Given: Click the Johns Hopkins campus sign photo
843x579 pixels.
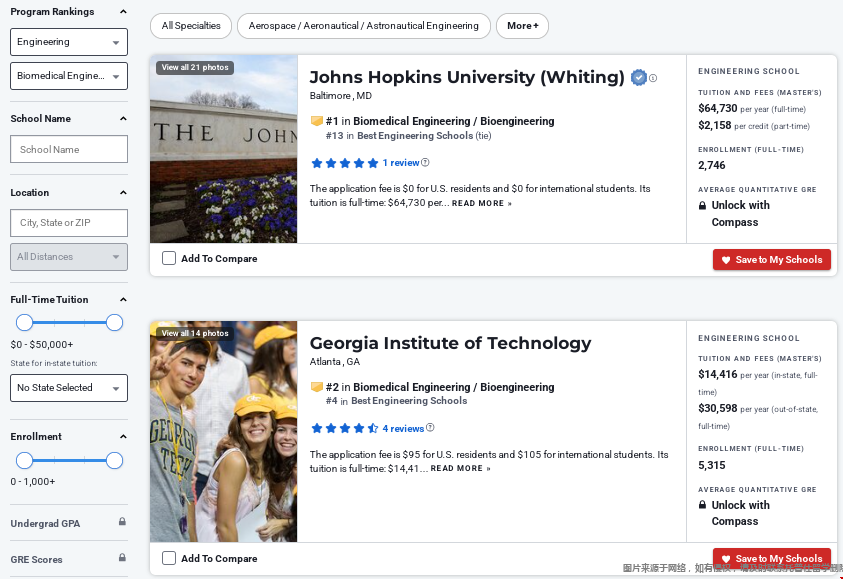Looking at the screenshot, I should pos(224,149).
